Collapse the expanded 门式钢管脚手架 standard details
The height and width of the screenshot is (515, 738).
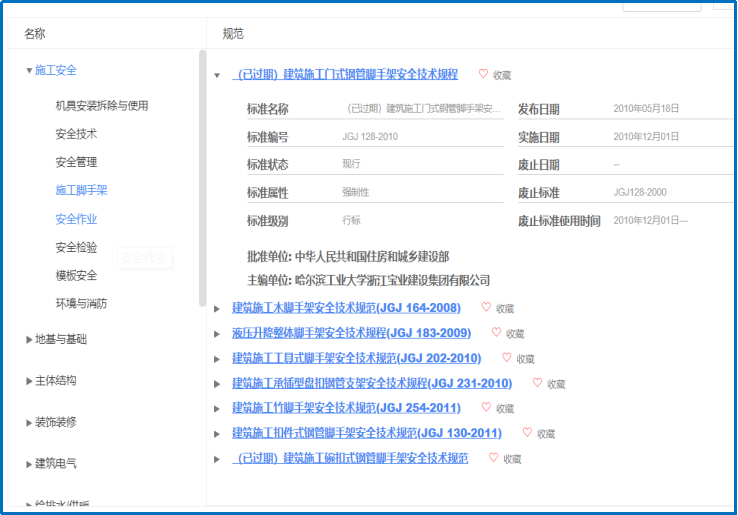click(217, 75)
